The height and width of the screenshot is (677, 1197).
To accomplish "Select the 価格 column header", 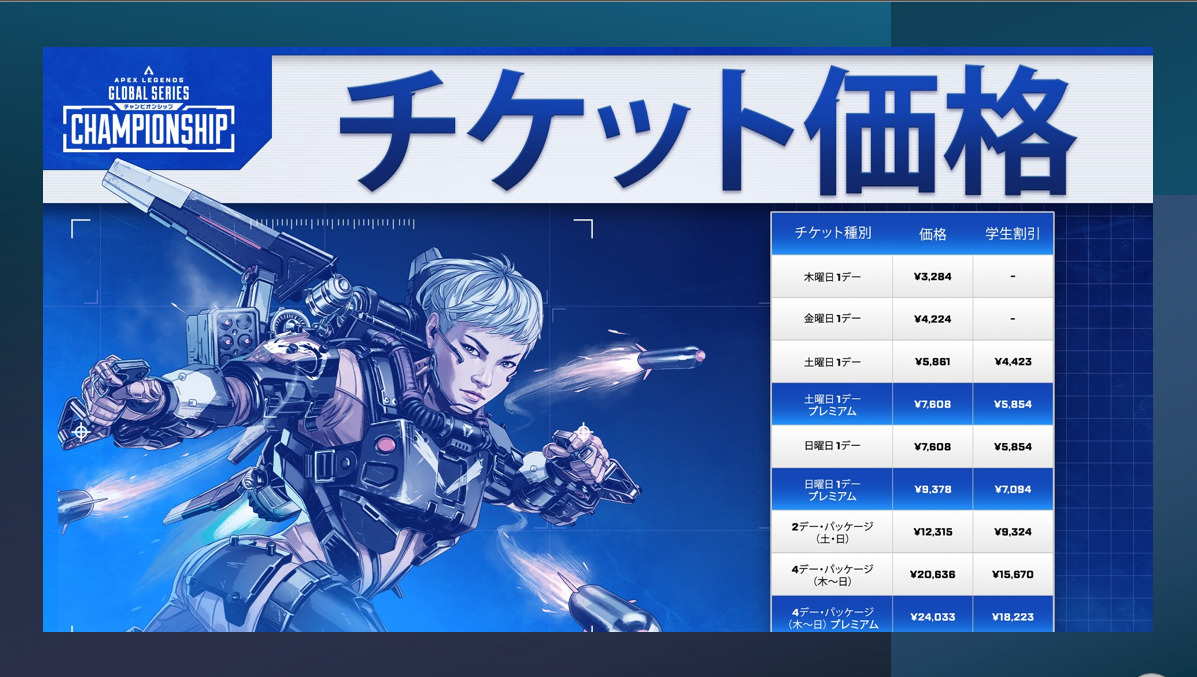I will tap(932, 234).
